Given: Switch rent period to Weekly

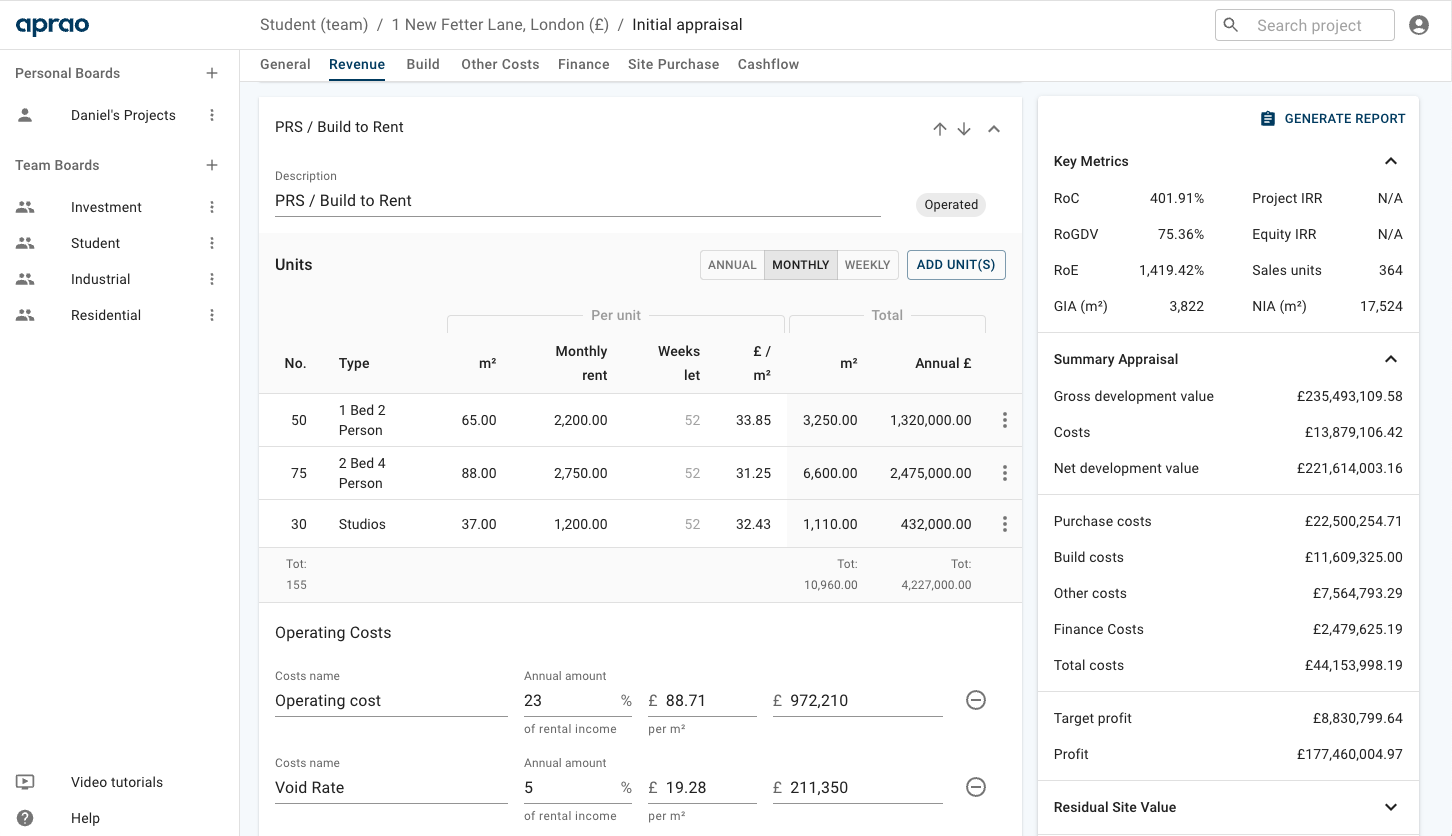Looking at the screenshot, I should 867,265.
